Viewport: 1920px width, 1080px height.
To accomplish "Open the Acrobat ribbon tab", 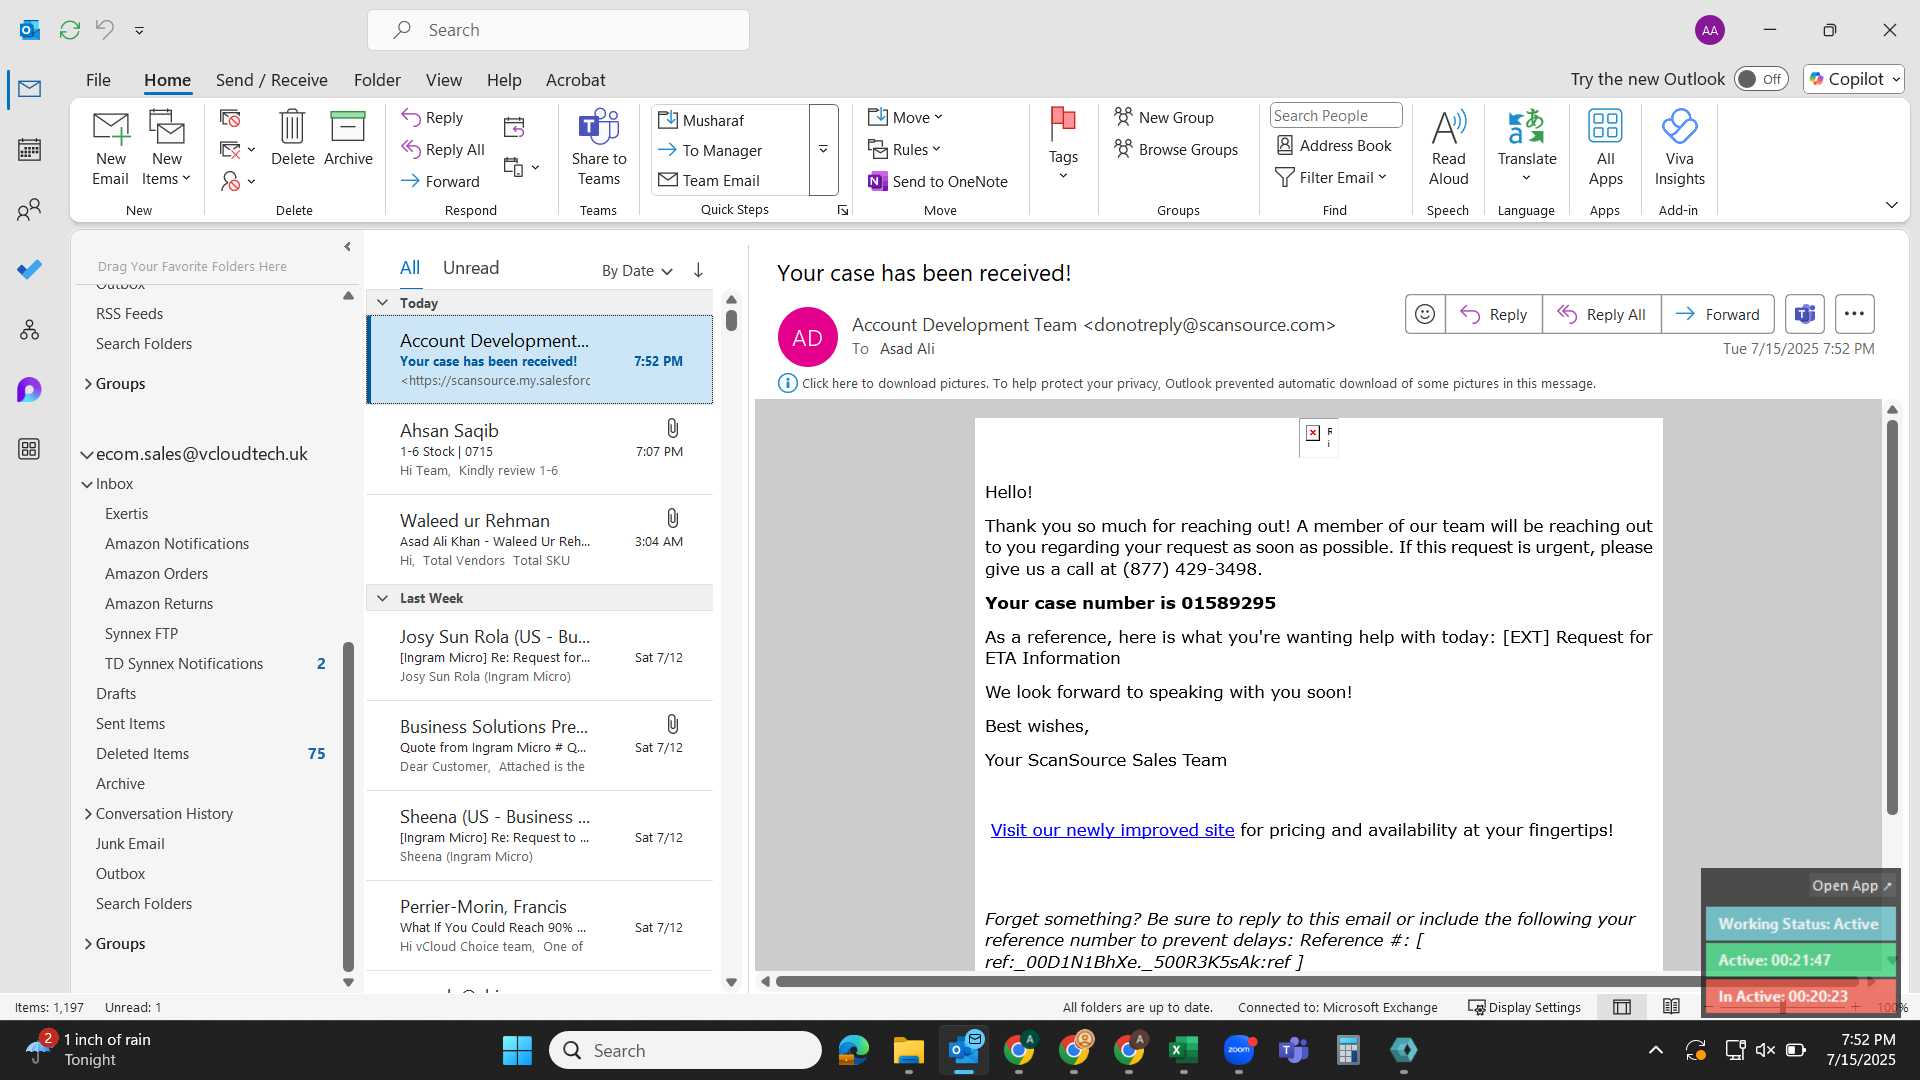I will (x=575, y=80).
